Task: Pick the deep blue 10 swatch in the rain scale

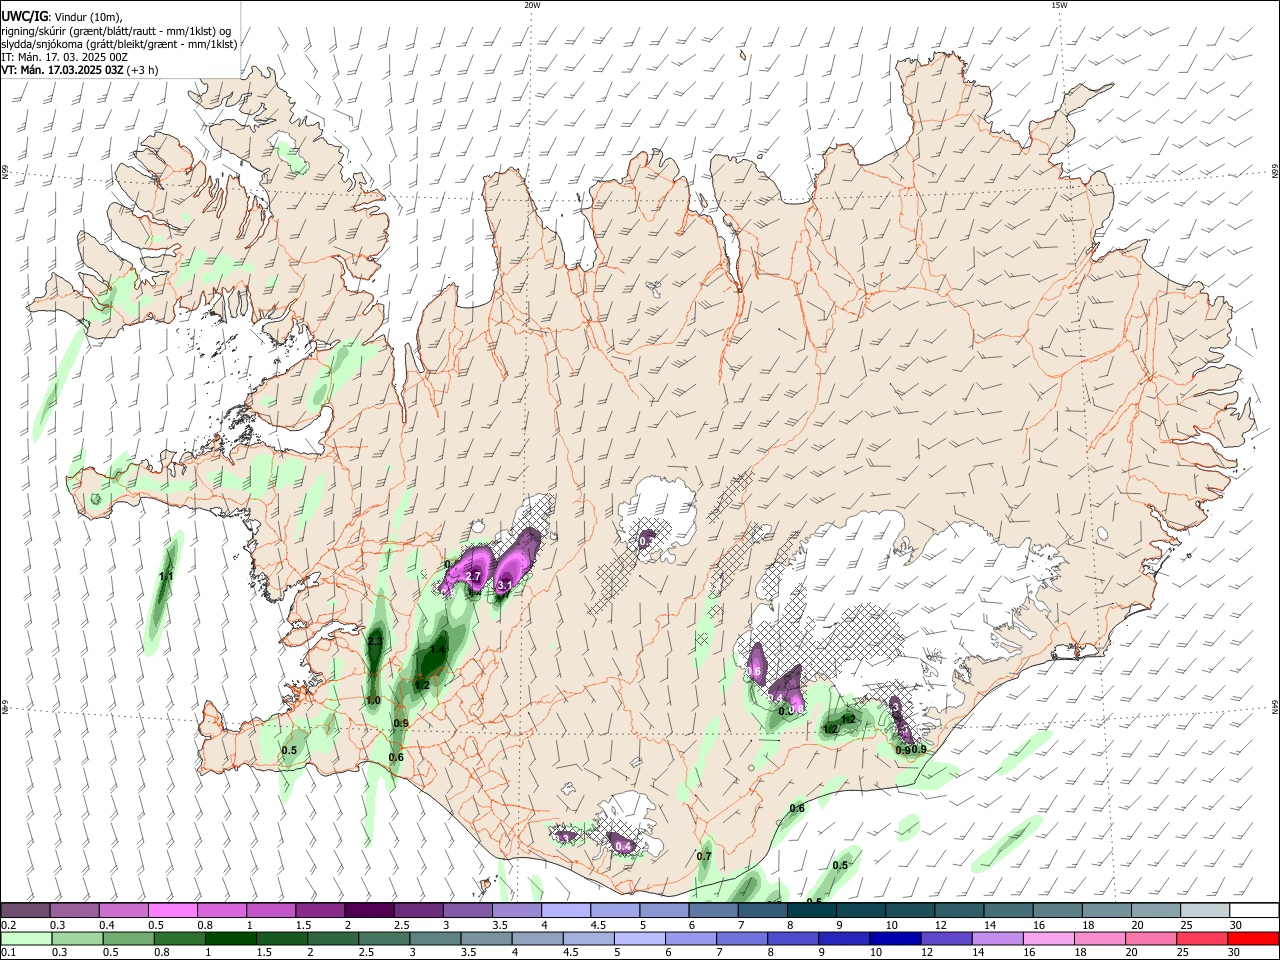Action: pyautogui.click(x=895, y=938)
